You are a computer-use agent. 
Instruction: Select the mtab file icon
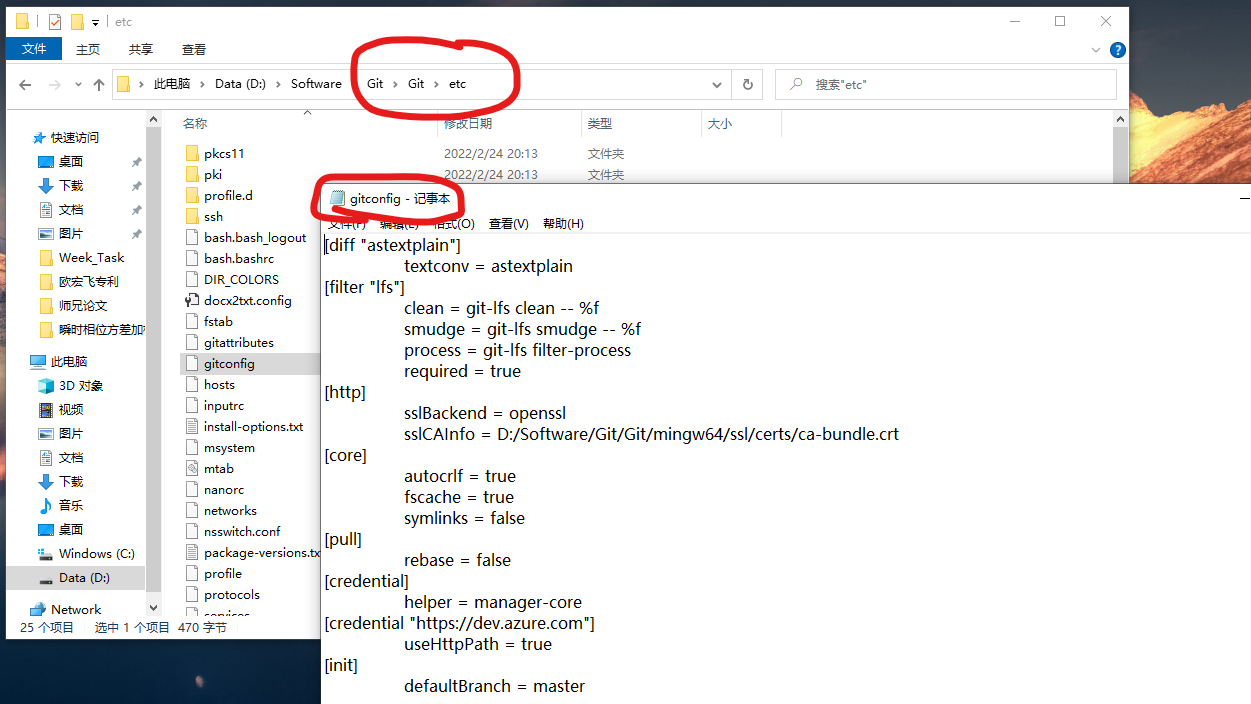coord(193,469)
